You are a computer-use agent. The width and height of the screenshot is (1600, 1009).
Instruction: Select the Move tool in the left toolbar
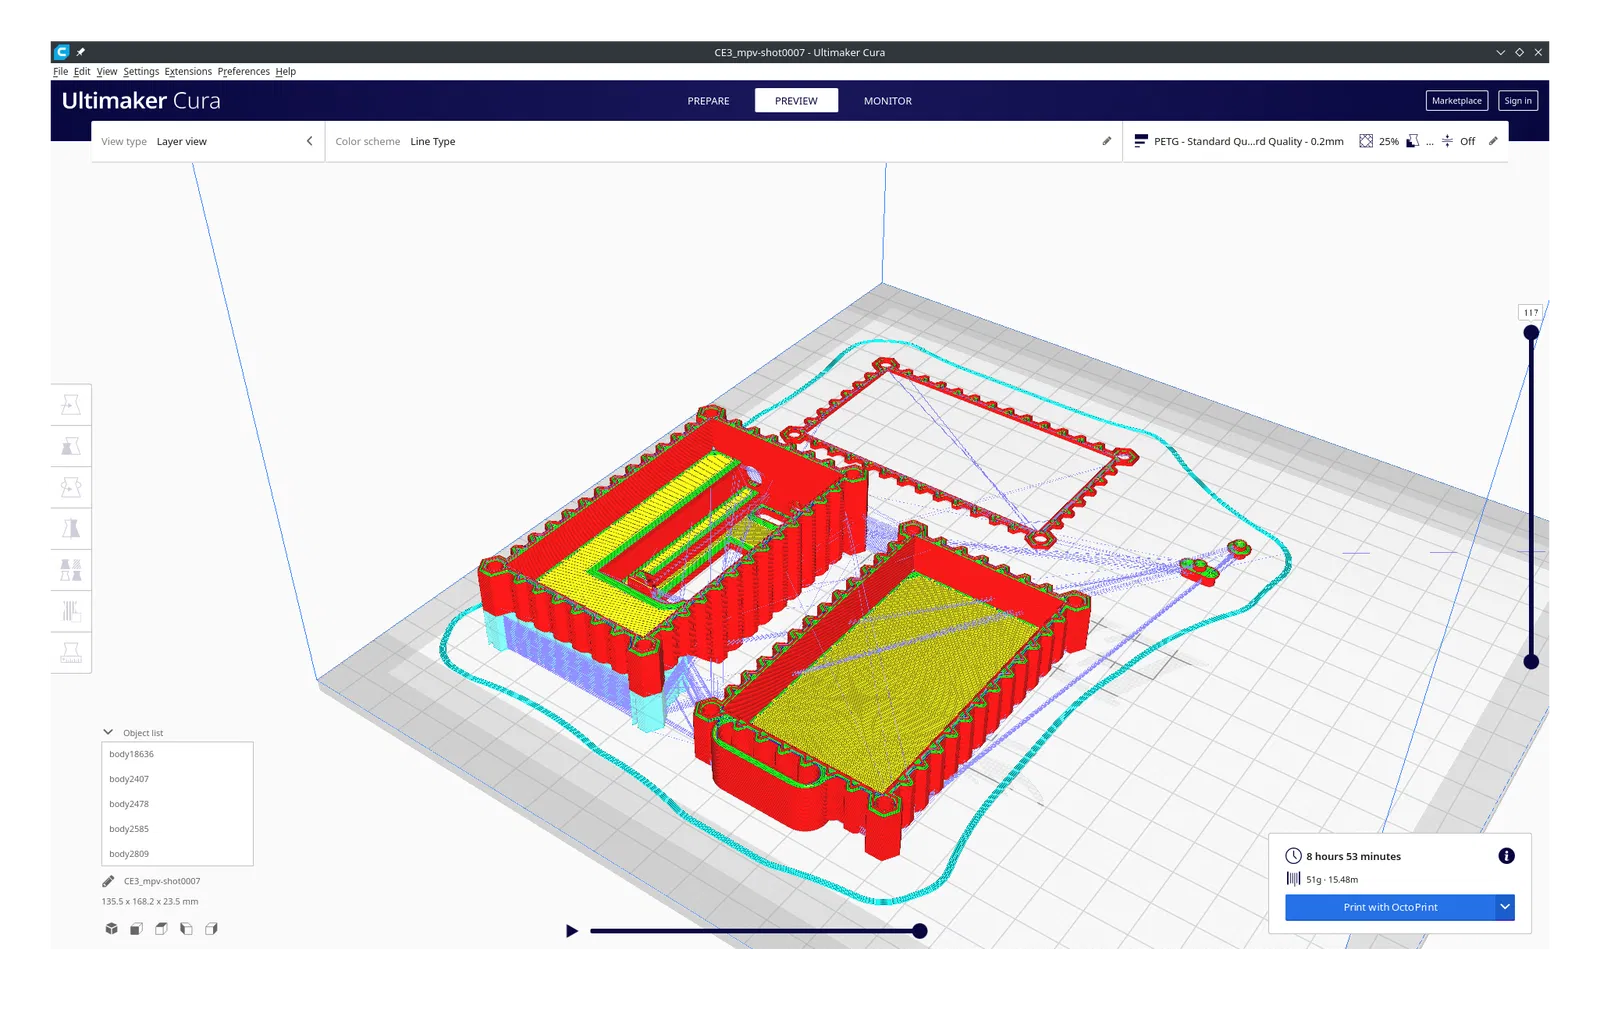(x=71, y=405)
